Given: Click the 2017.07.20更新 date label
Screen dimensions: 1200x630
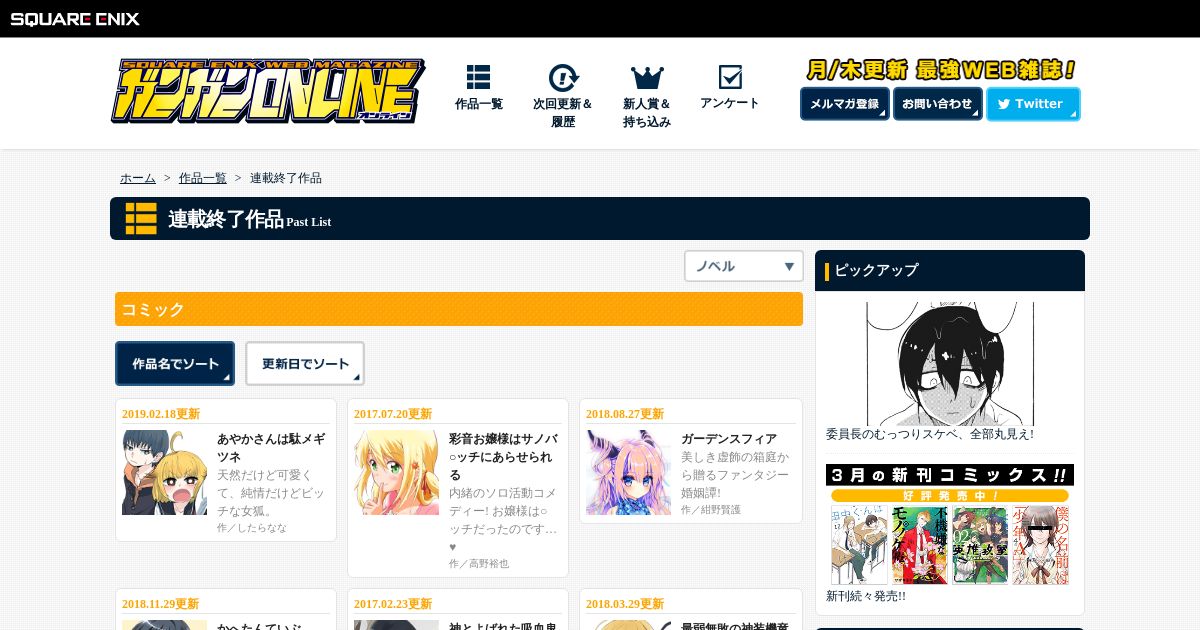Looking at the screenshot, I should point(393,414).
